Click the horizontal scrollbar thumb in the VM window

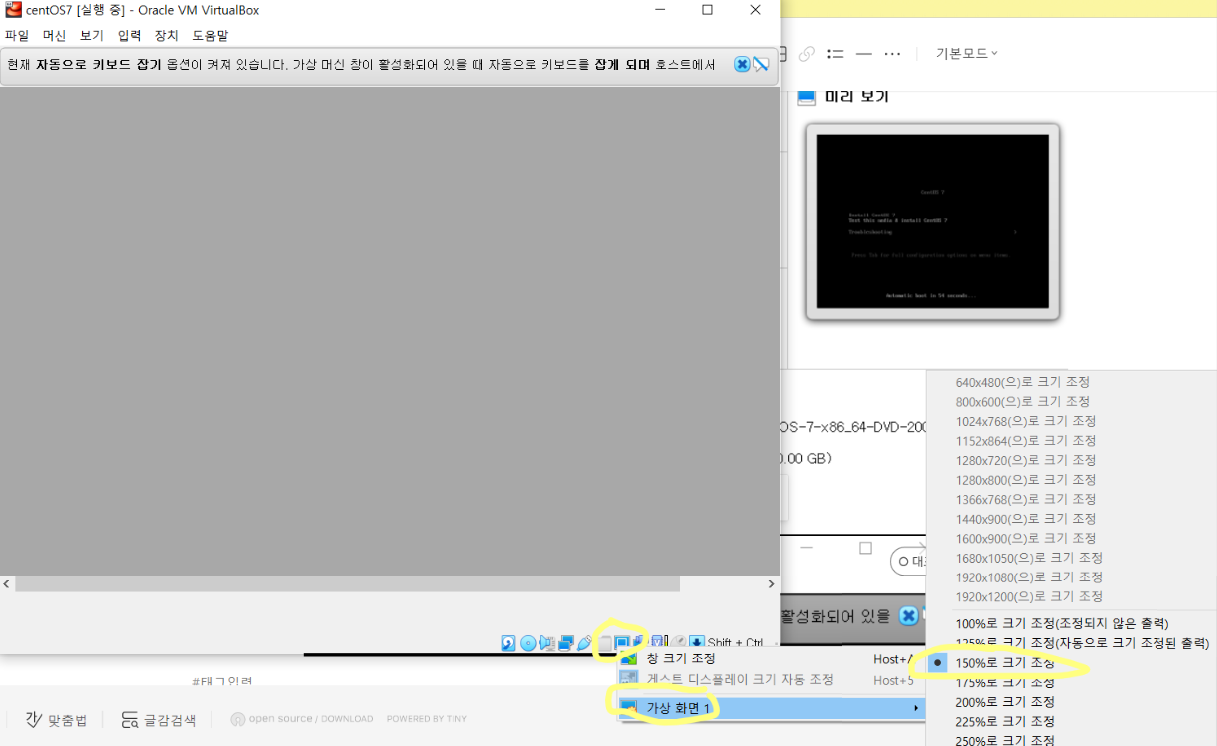(x=347, y=583)
